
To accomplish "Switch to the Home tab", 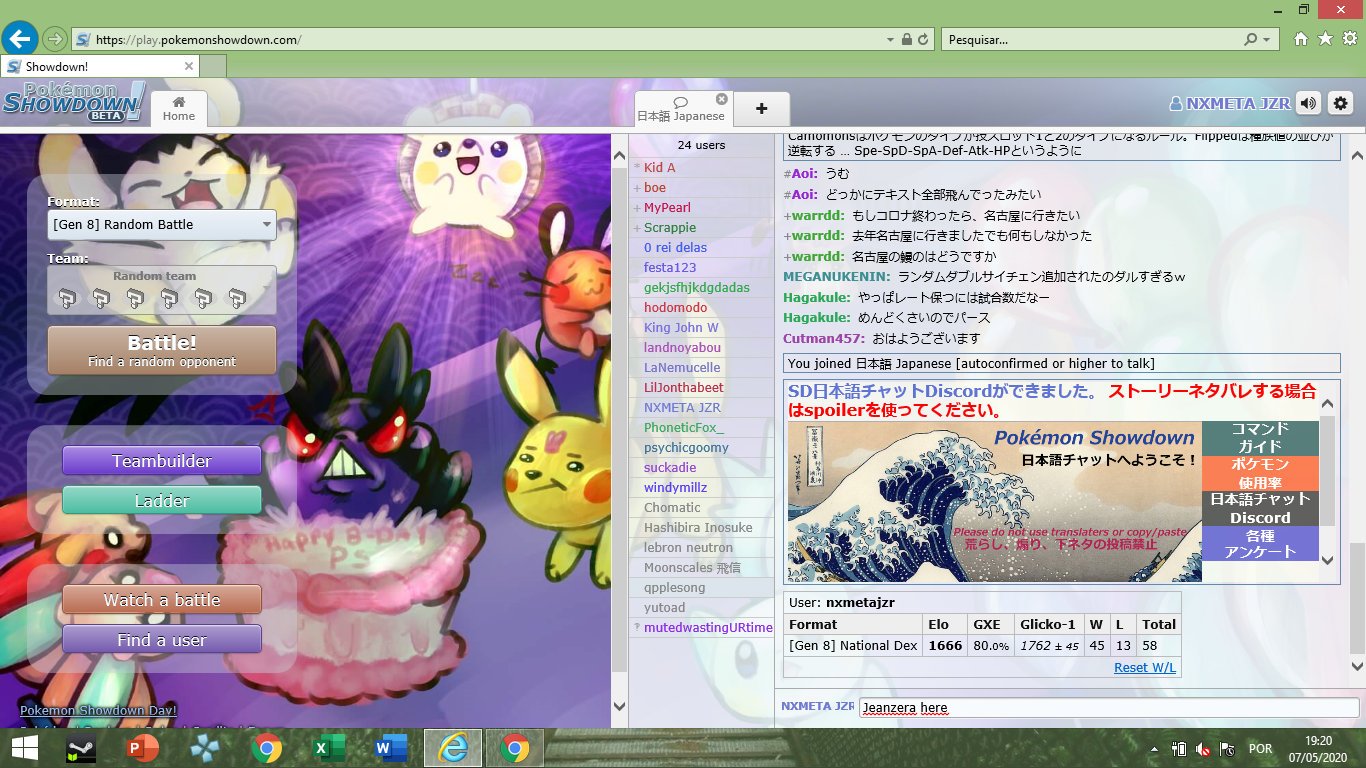I will (x=179, y=109).
